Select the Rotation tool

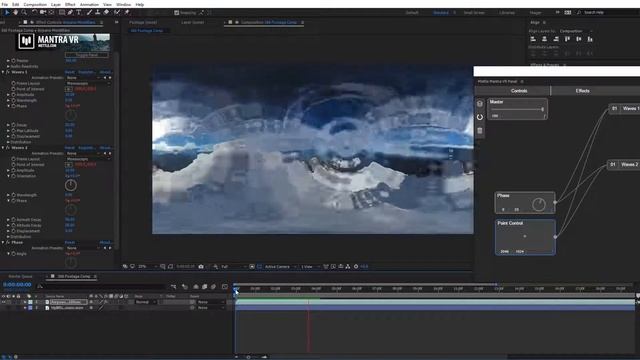pyautogui.click(x=34, y=13)
